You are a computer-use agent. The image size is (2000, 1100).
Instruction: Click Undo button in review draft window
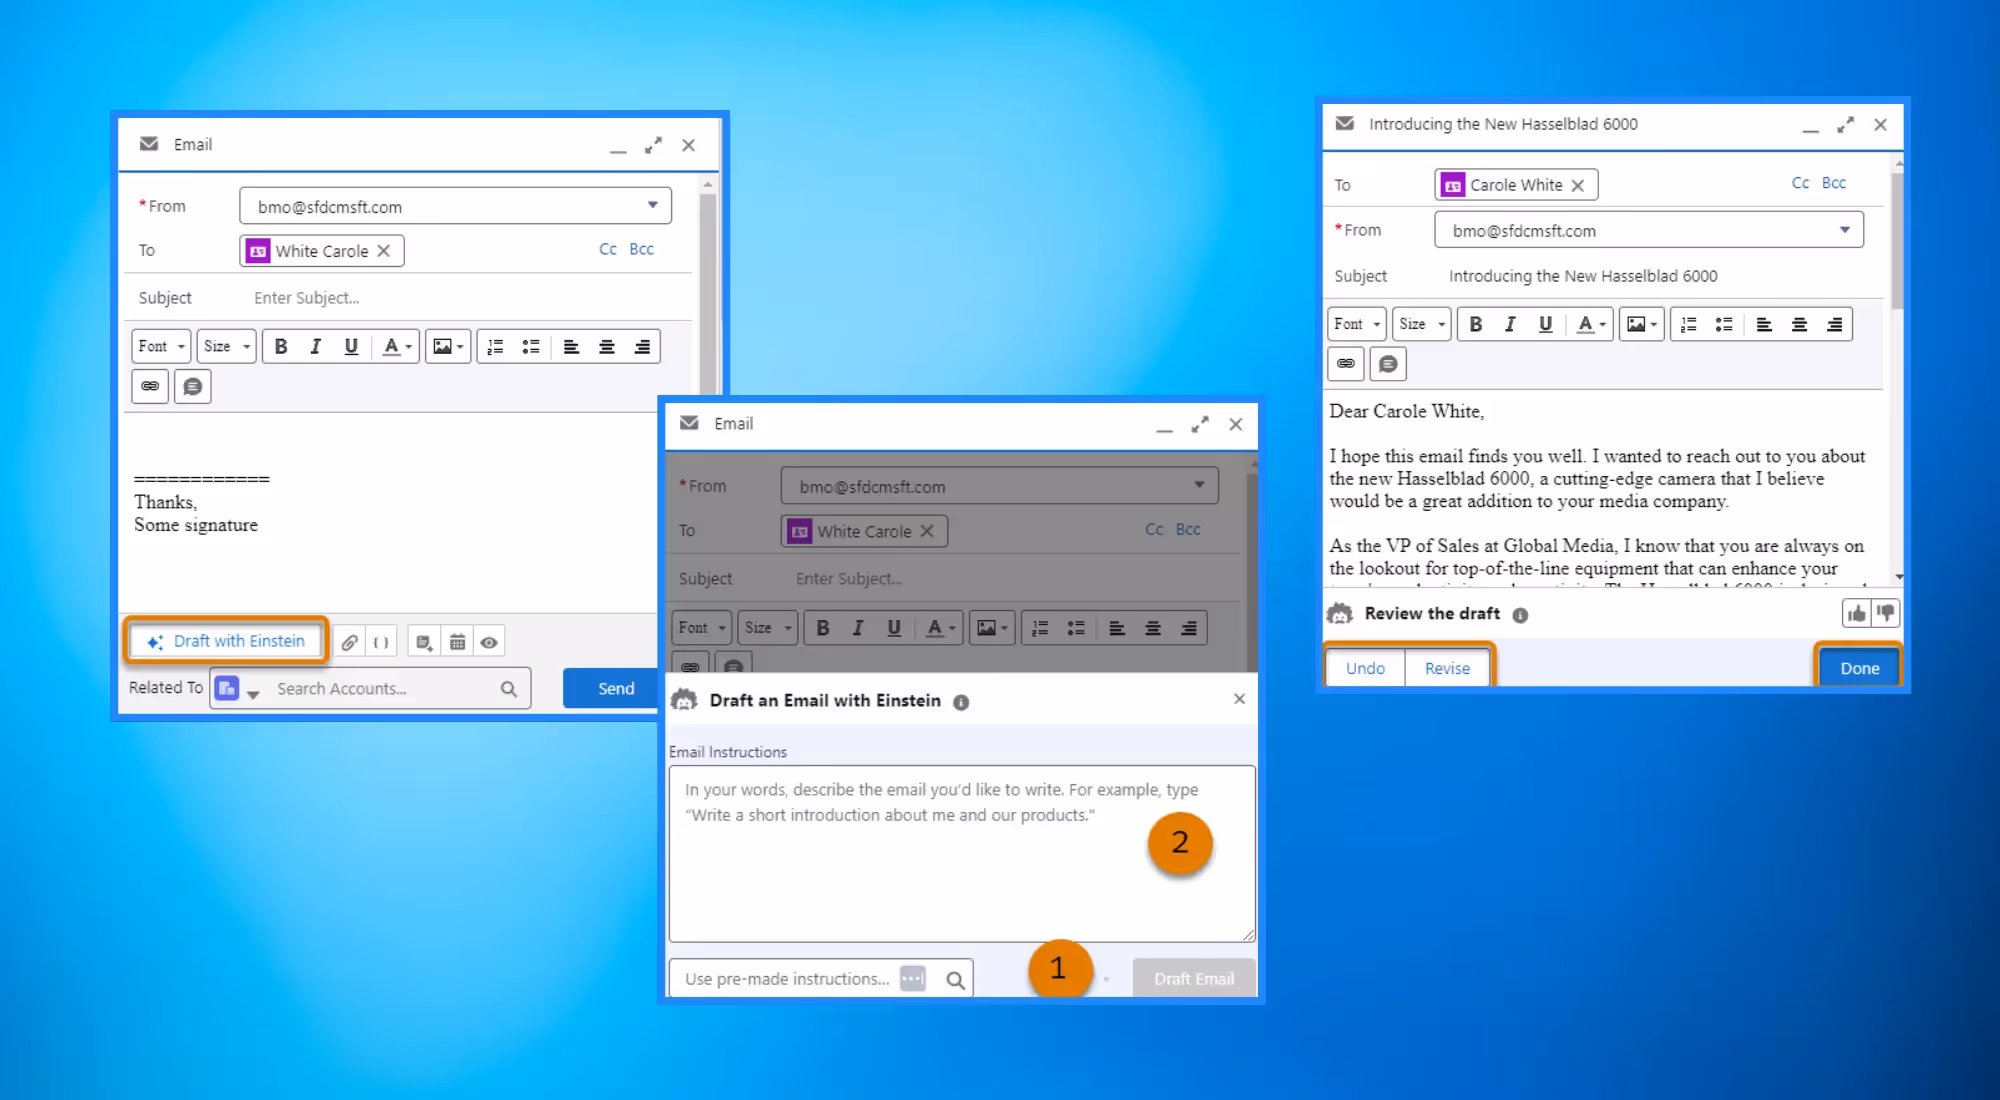point(1365,668)
